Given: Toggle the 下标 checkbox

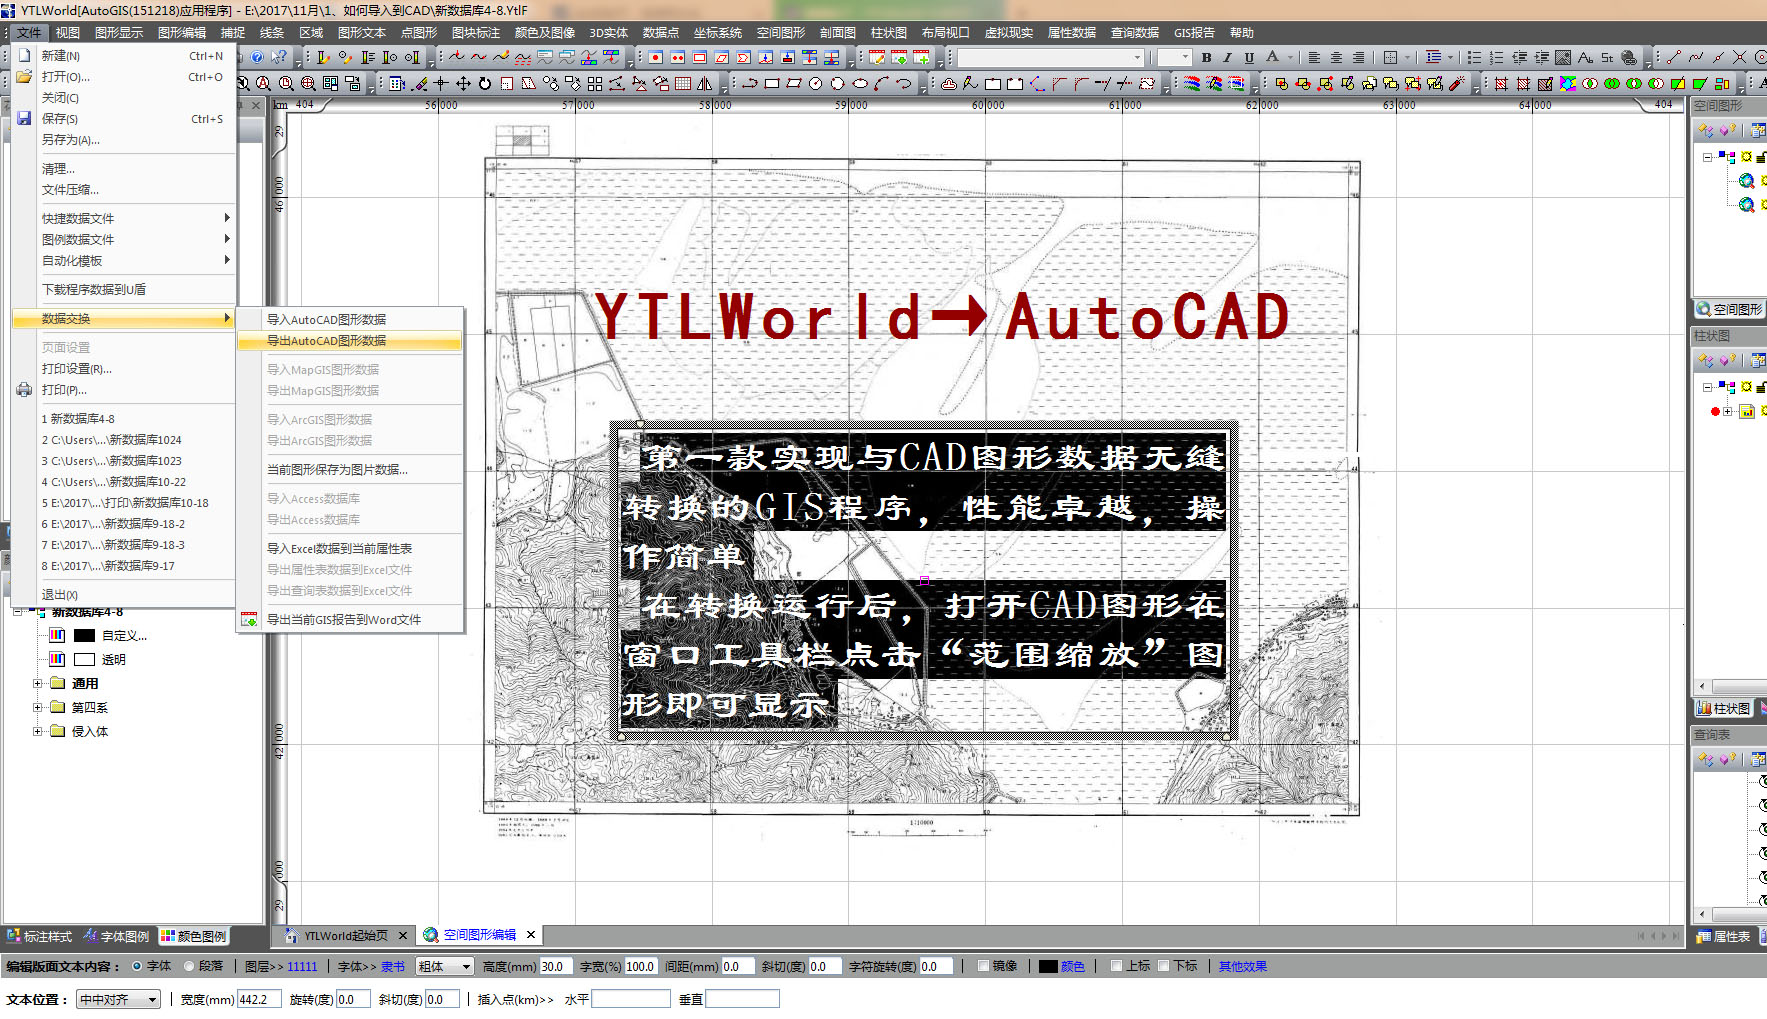Looking at the screenshot, I should (1164, 966).
